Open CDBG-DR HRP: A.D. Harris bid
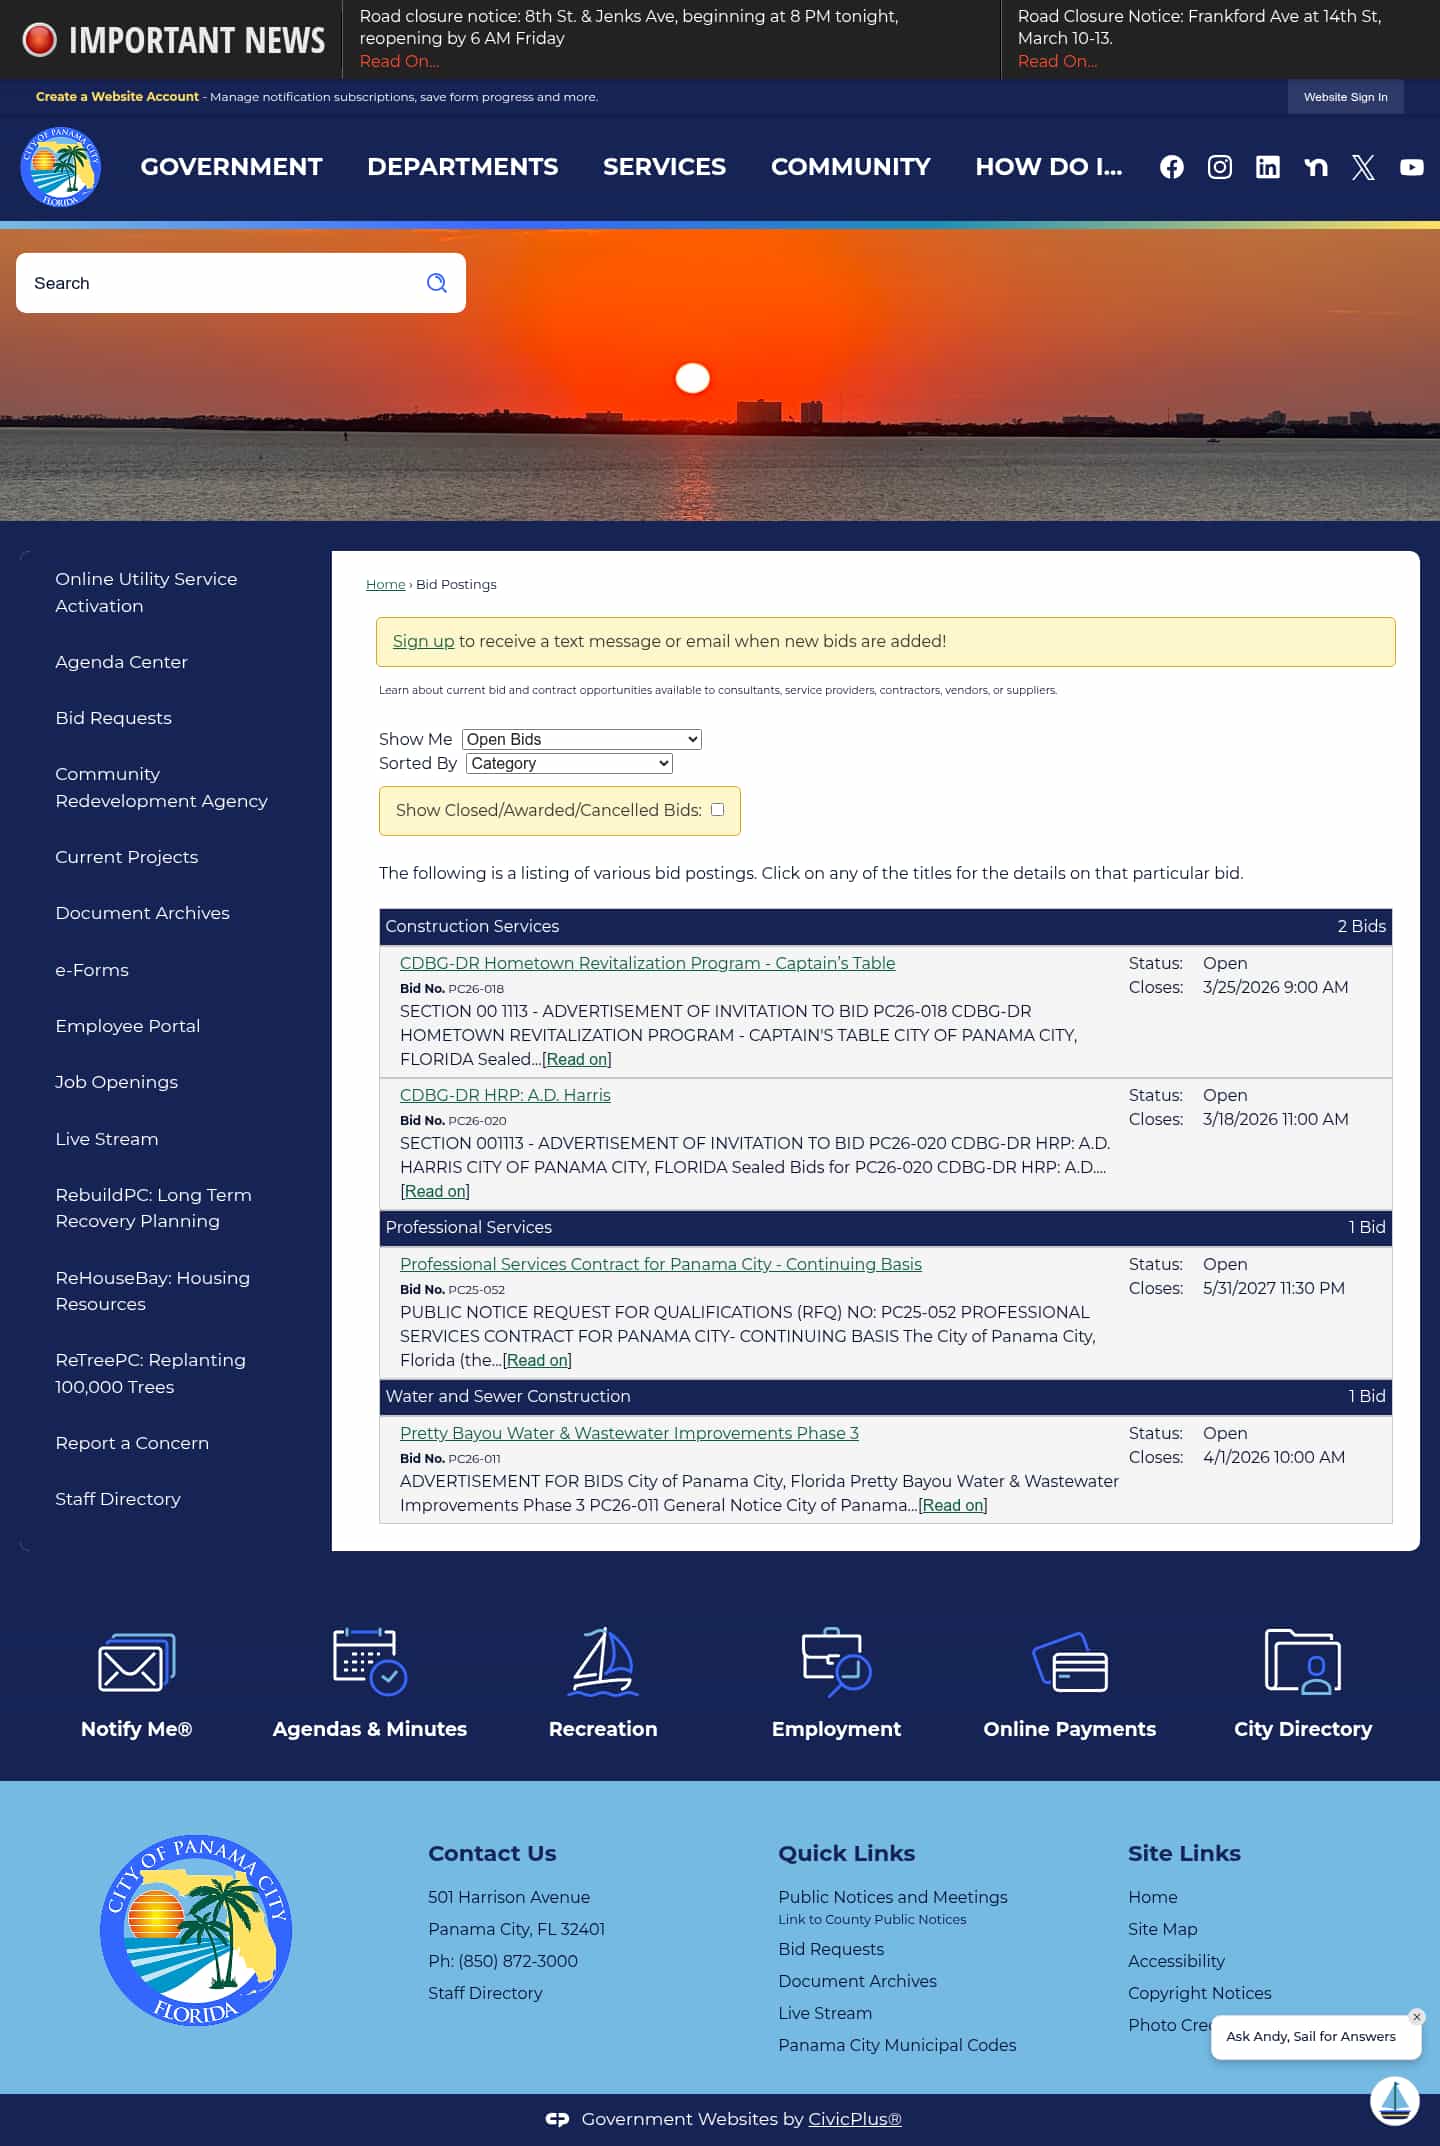1440x2146 pixels. coord(505,1095)
